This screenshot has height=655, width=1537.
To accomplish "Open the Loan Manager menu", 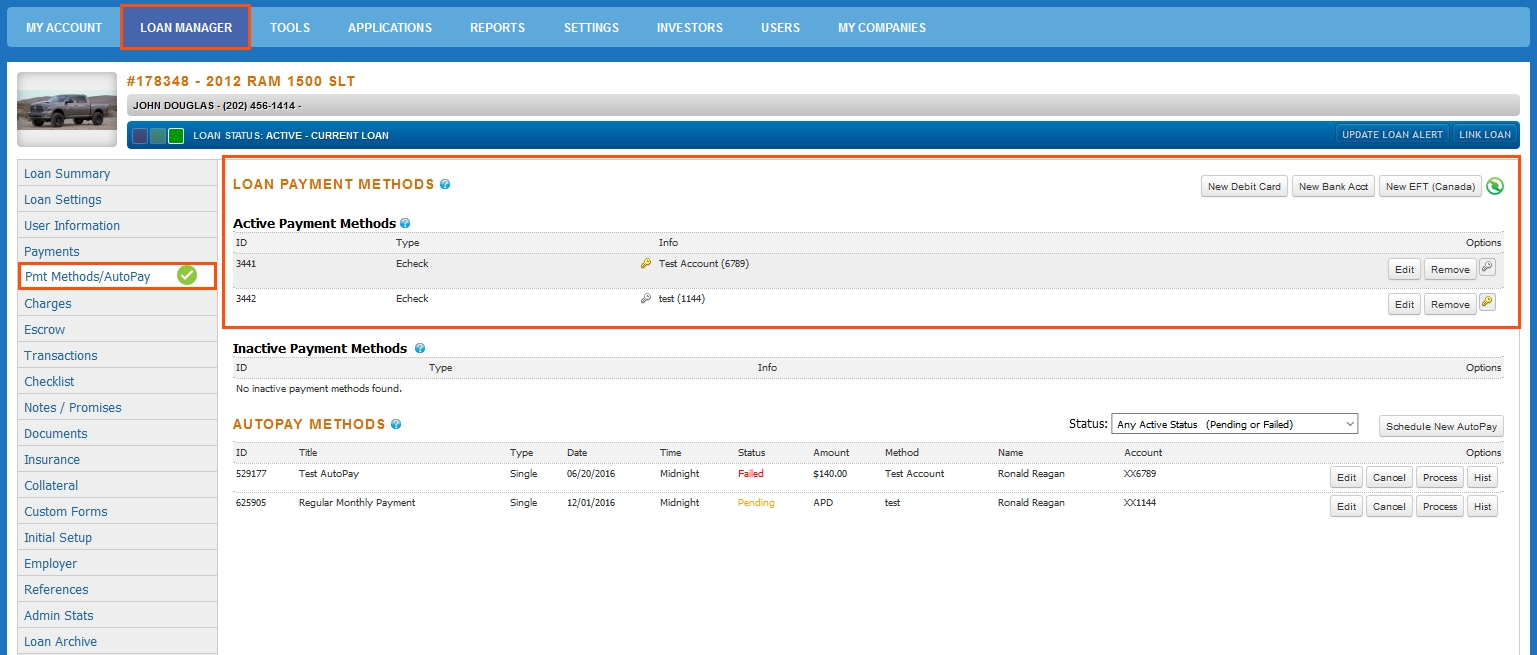I will pyautogui.click(x=186, y=28).
